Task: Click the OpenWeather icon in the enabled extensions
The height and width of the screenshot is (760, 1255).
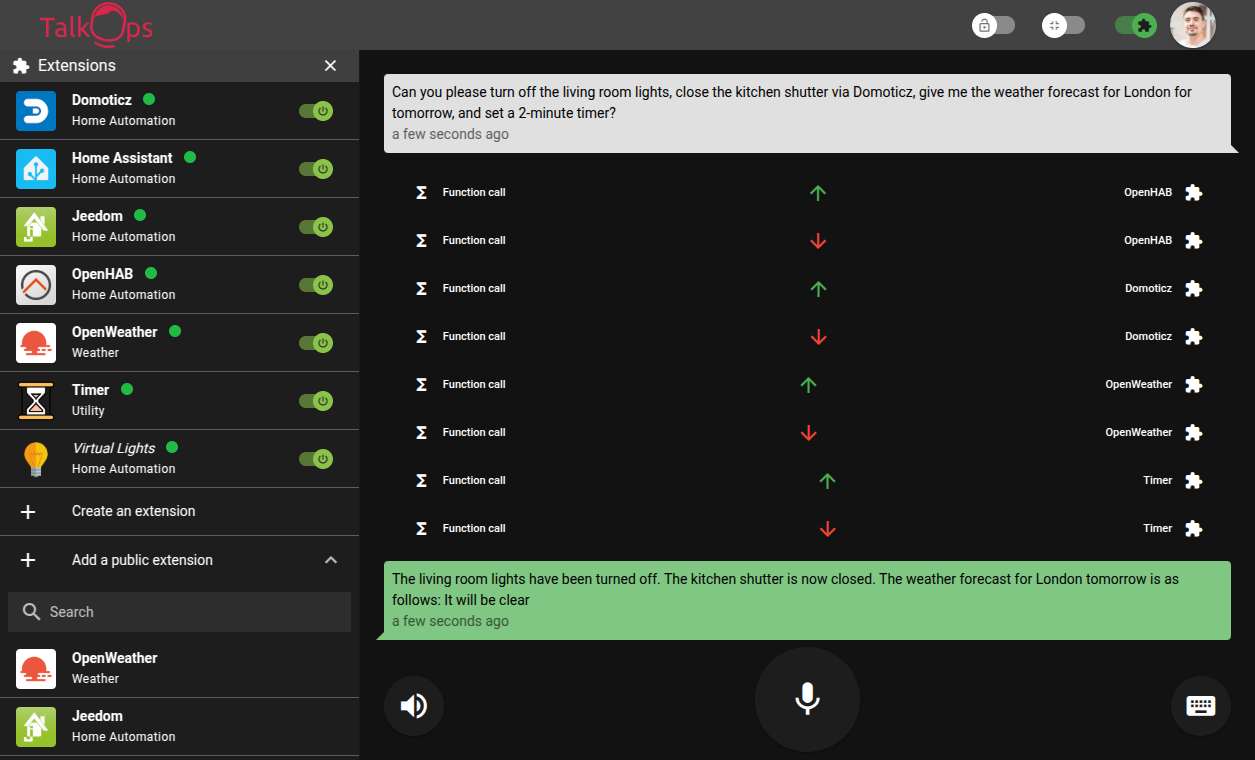Action: tap(36, 342)
